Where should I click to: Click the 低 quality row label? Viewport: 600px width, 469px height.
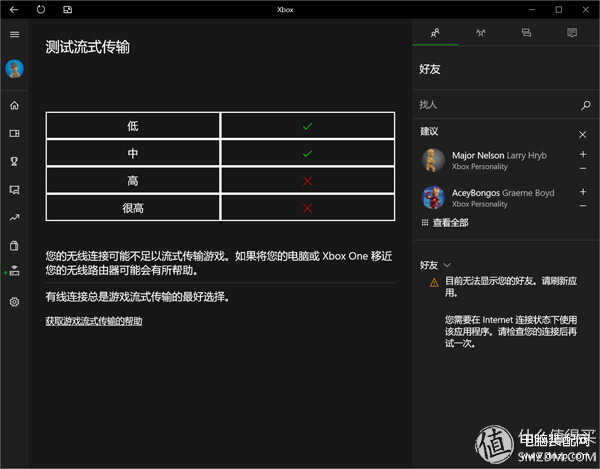[x=133, y=125]
